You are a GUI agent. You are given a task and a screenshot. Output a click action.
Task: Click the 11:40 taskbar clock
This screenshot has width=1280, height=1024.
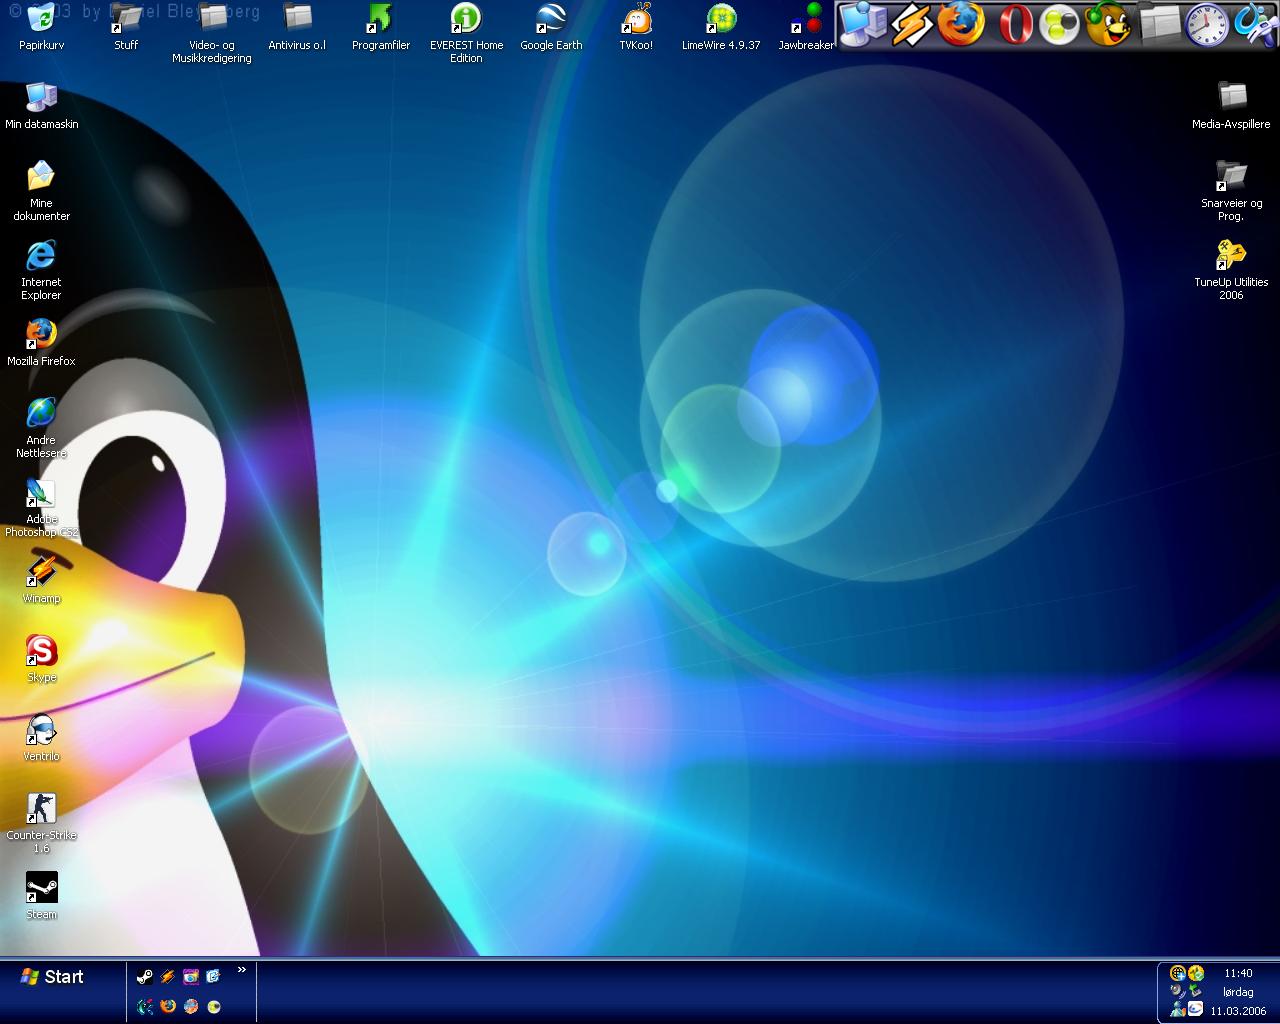point(1238,973)
